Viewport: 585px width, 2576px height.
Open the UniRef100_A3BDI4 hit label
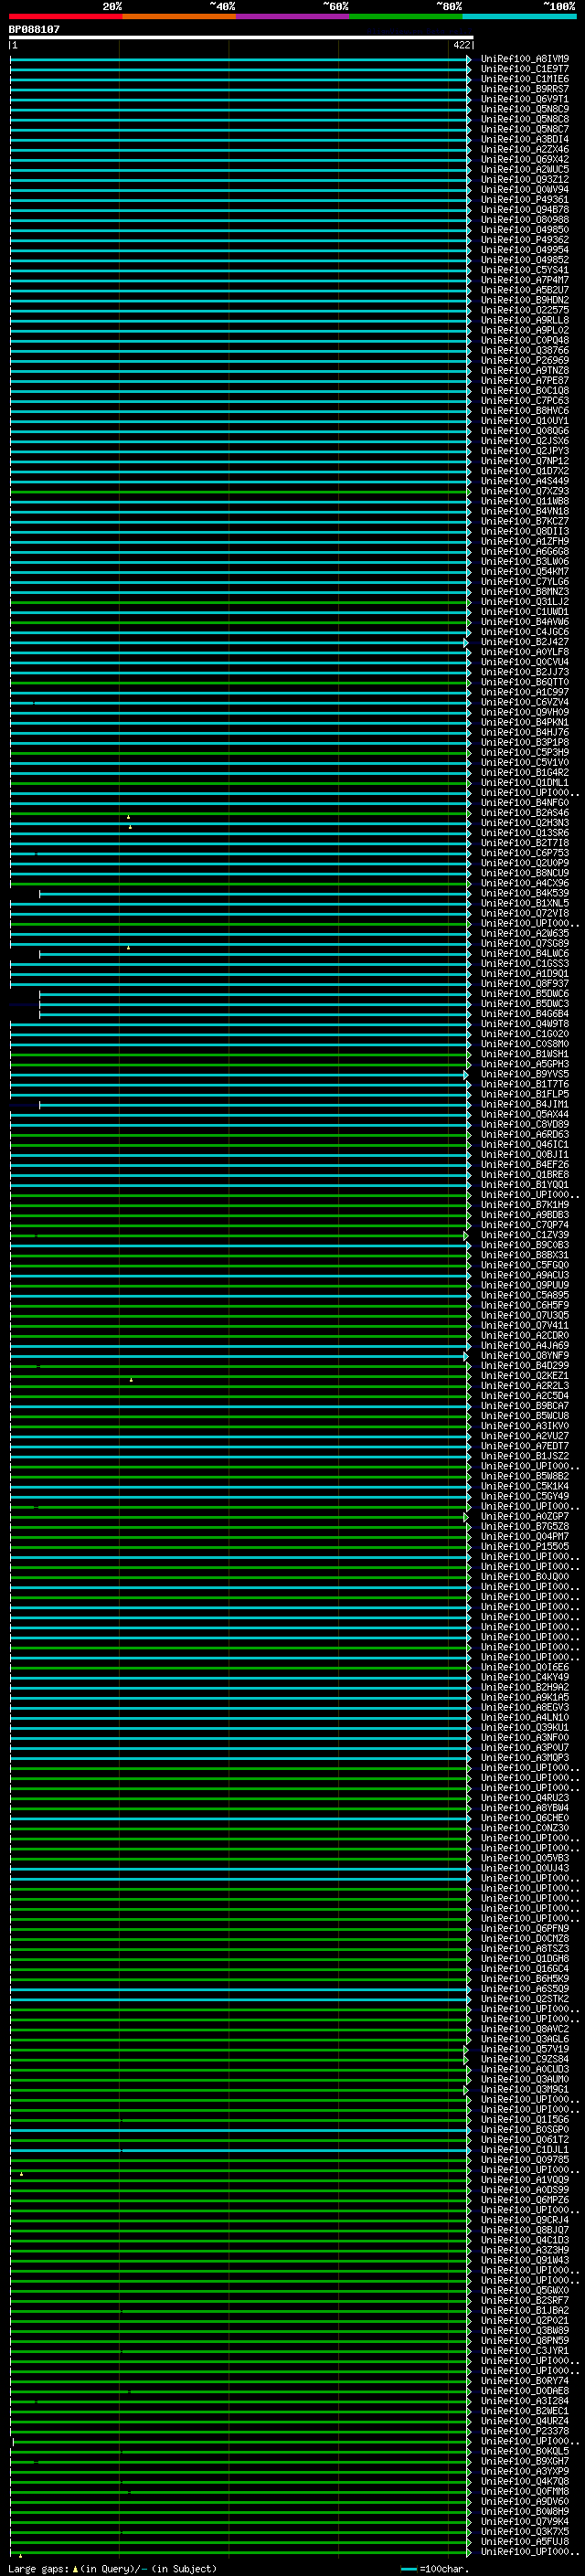525,140
